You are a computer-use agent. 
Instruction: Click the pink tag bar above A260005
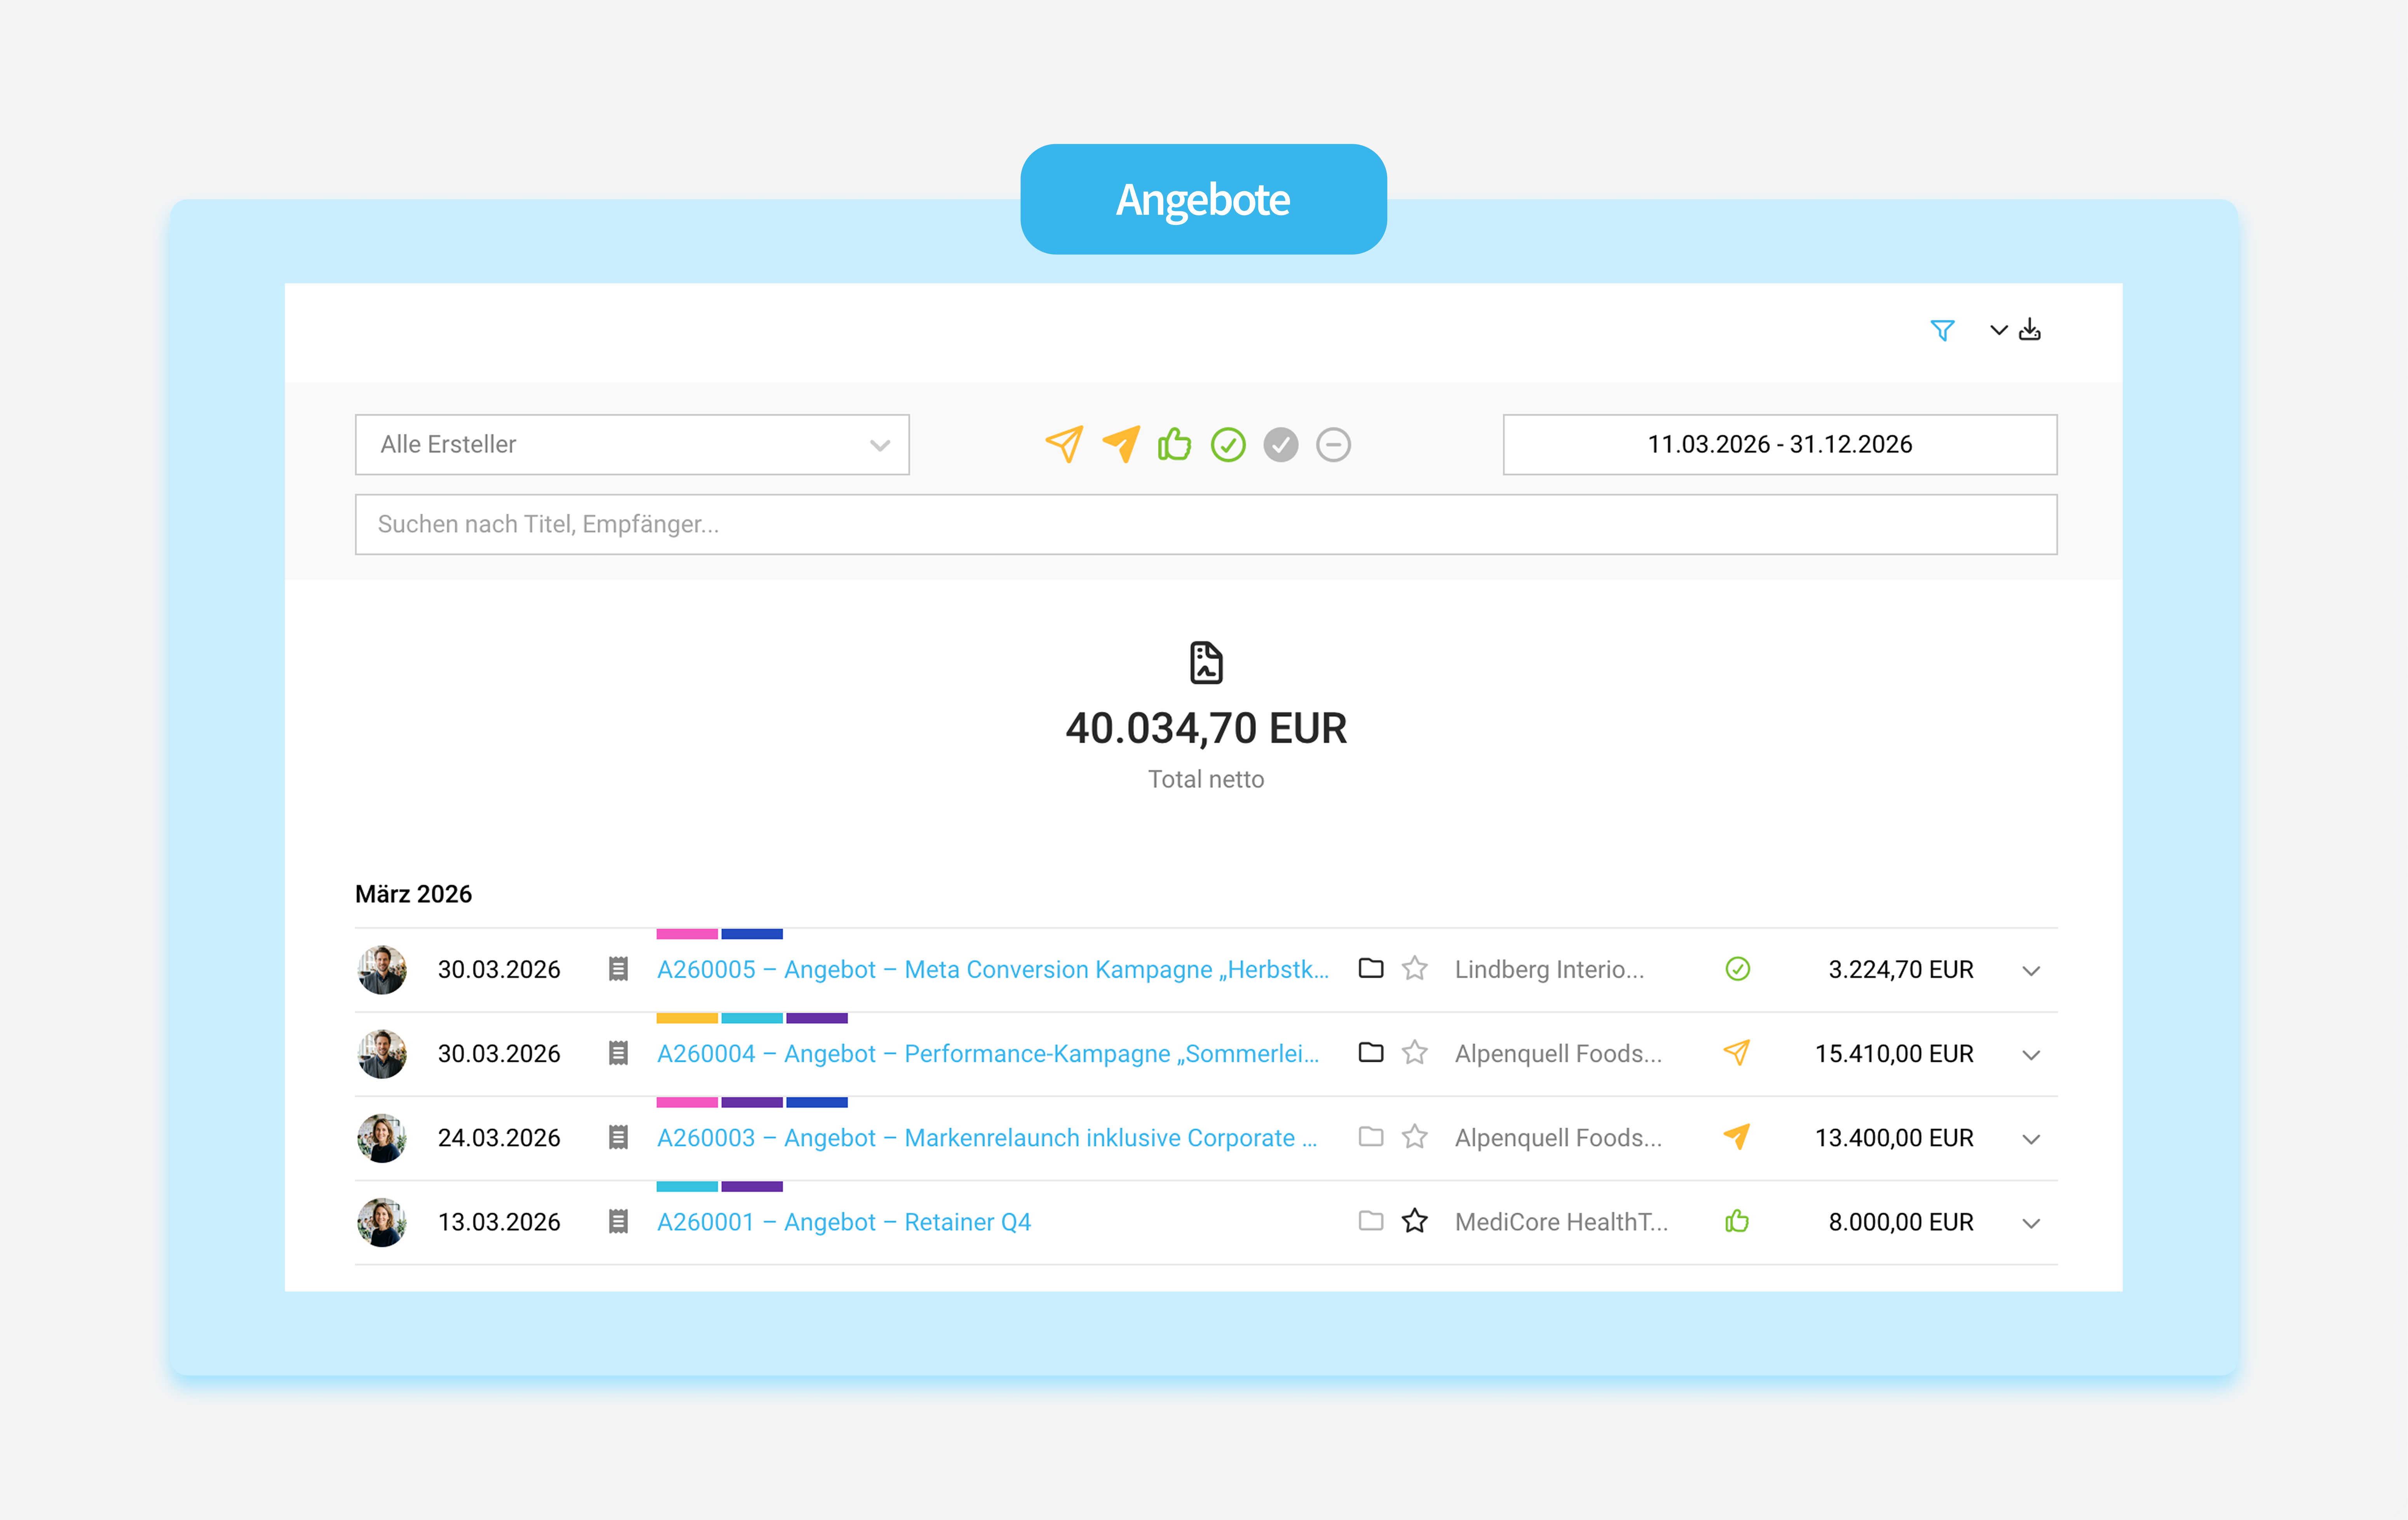click(687, 934)
